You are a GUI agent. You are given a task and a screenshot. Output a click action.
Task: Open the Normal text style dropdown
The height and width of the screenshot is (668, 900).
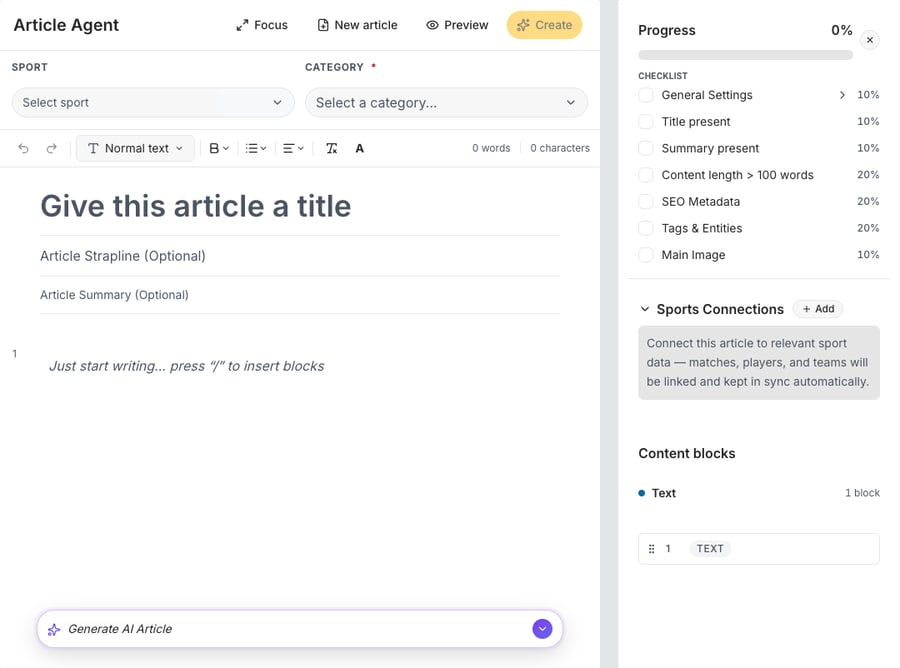[135, 149]
